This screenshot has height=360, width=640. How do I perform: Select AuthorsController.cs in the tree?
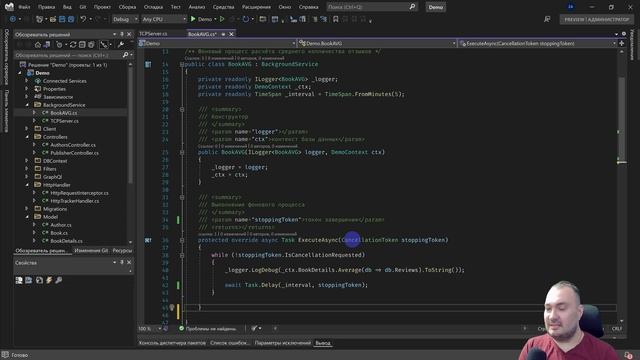coord(73,145)
